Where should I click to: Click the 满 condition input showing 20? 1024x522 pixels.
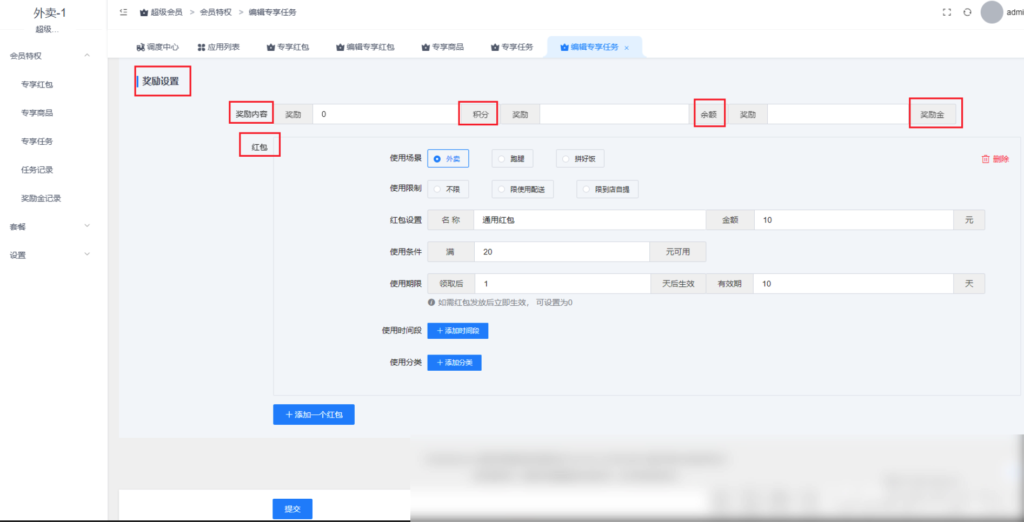[562, 252]
